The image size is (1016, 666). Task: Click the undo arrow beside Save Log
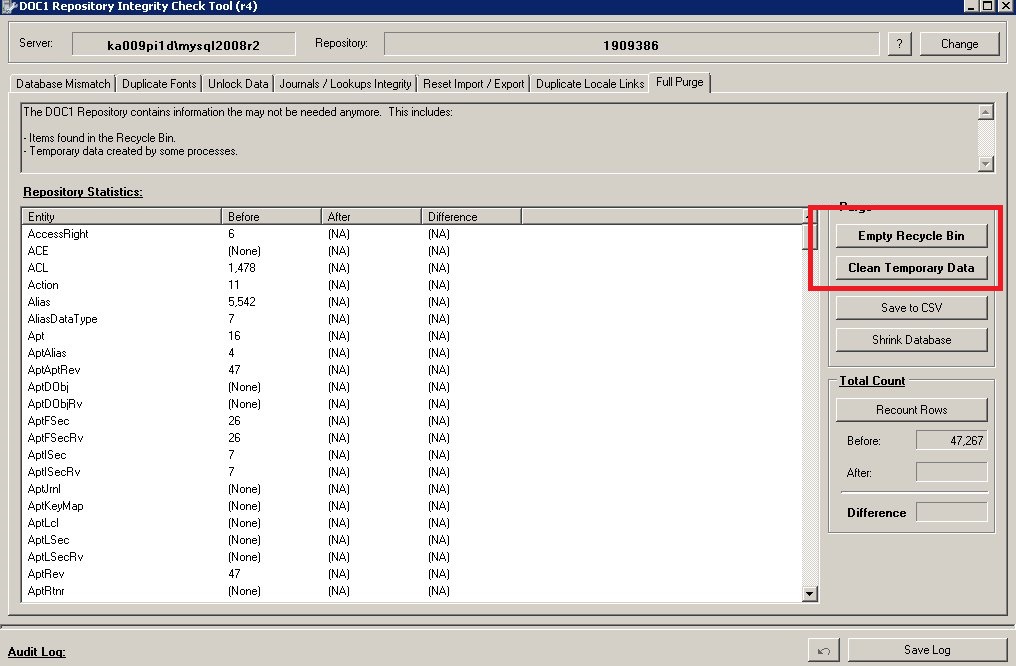click(822, 649)
